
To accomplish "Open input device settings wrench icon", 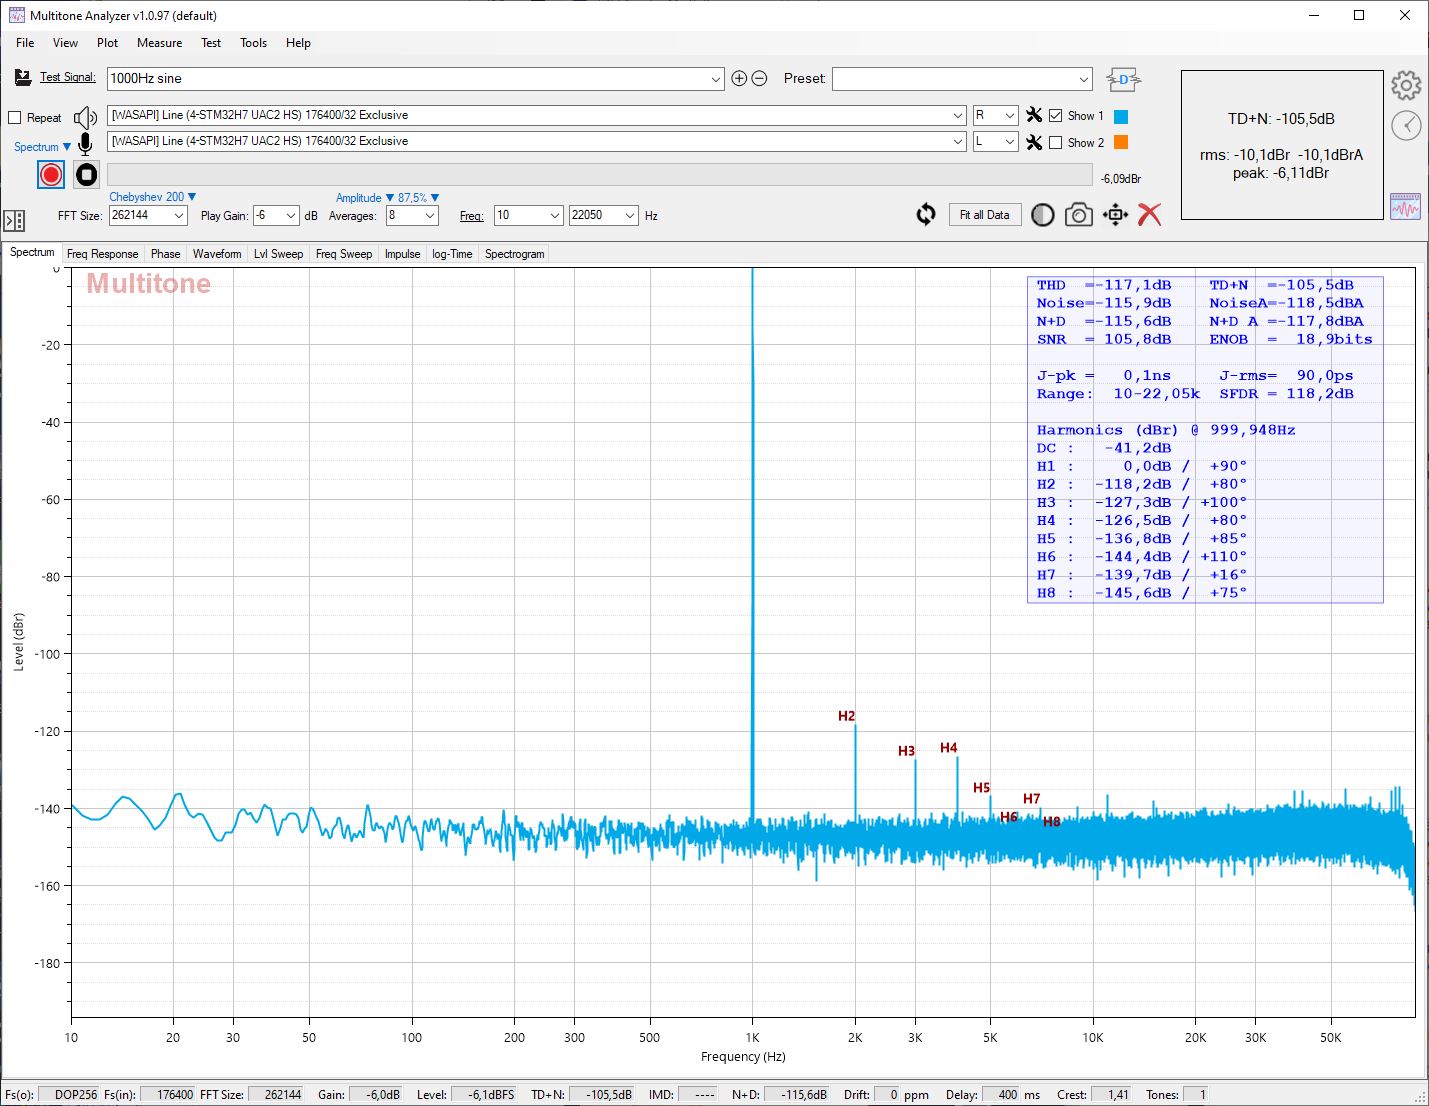I will tap(1034, 142).
